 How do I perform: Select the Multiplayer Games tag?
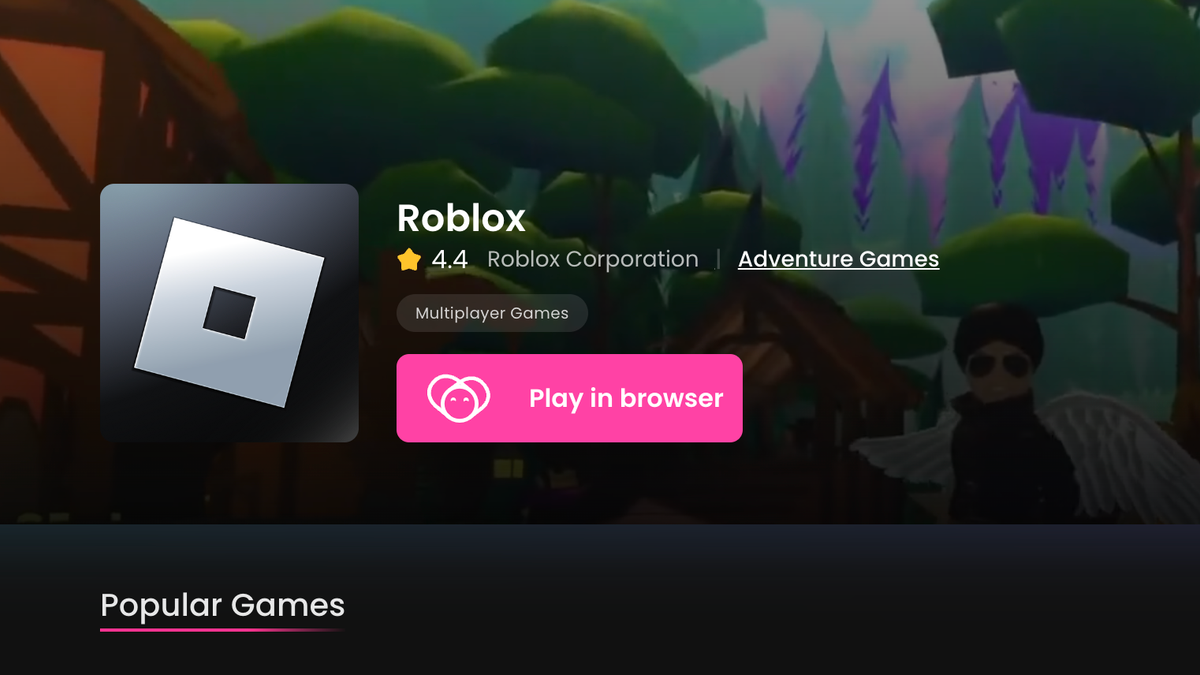(492, 313)
